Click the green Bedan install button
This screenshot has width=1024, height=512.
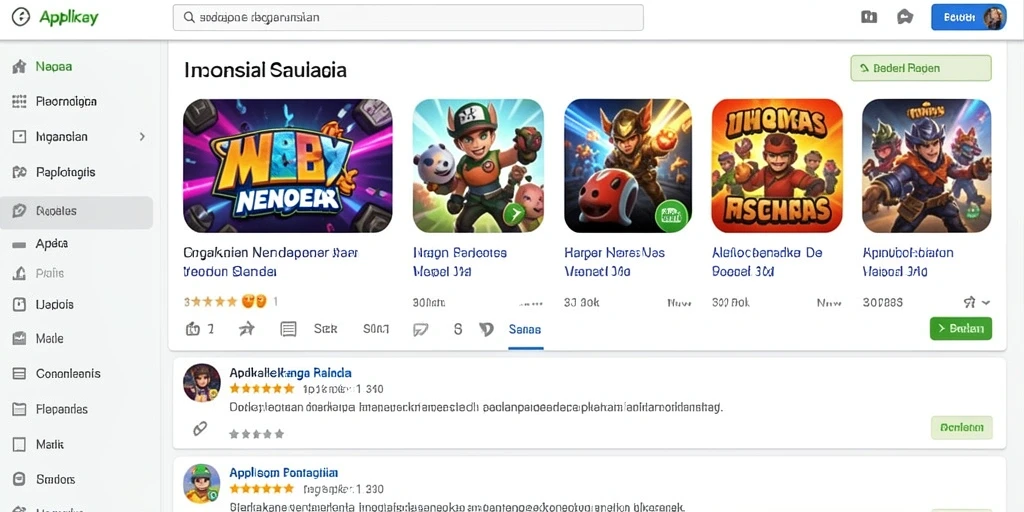961,328
